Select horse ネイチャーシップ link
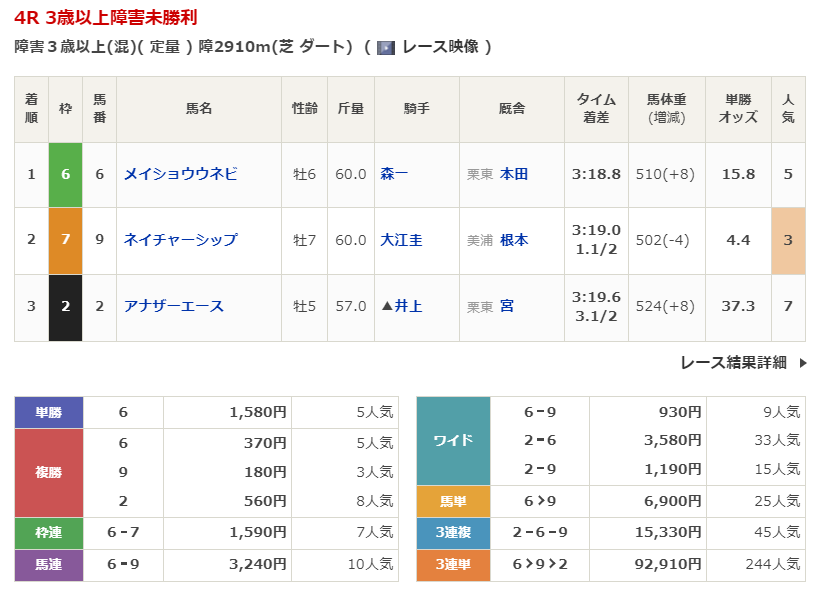822x592 pixels. coord(180,240)
